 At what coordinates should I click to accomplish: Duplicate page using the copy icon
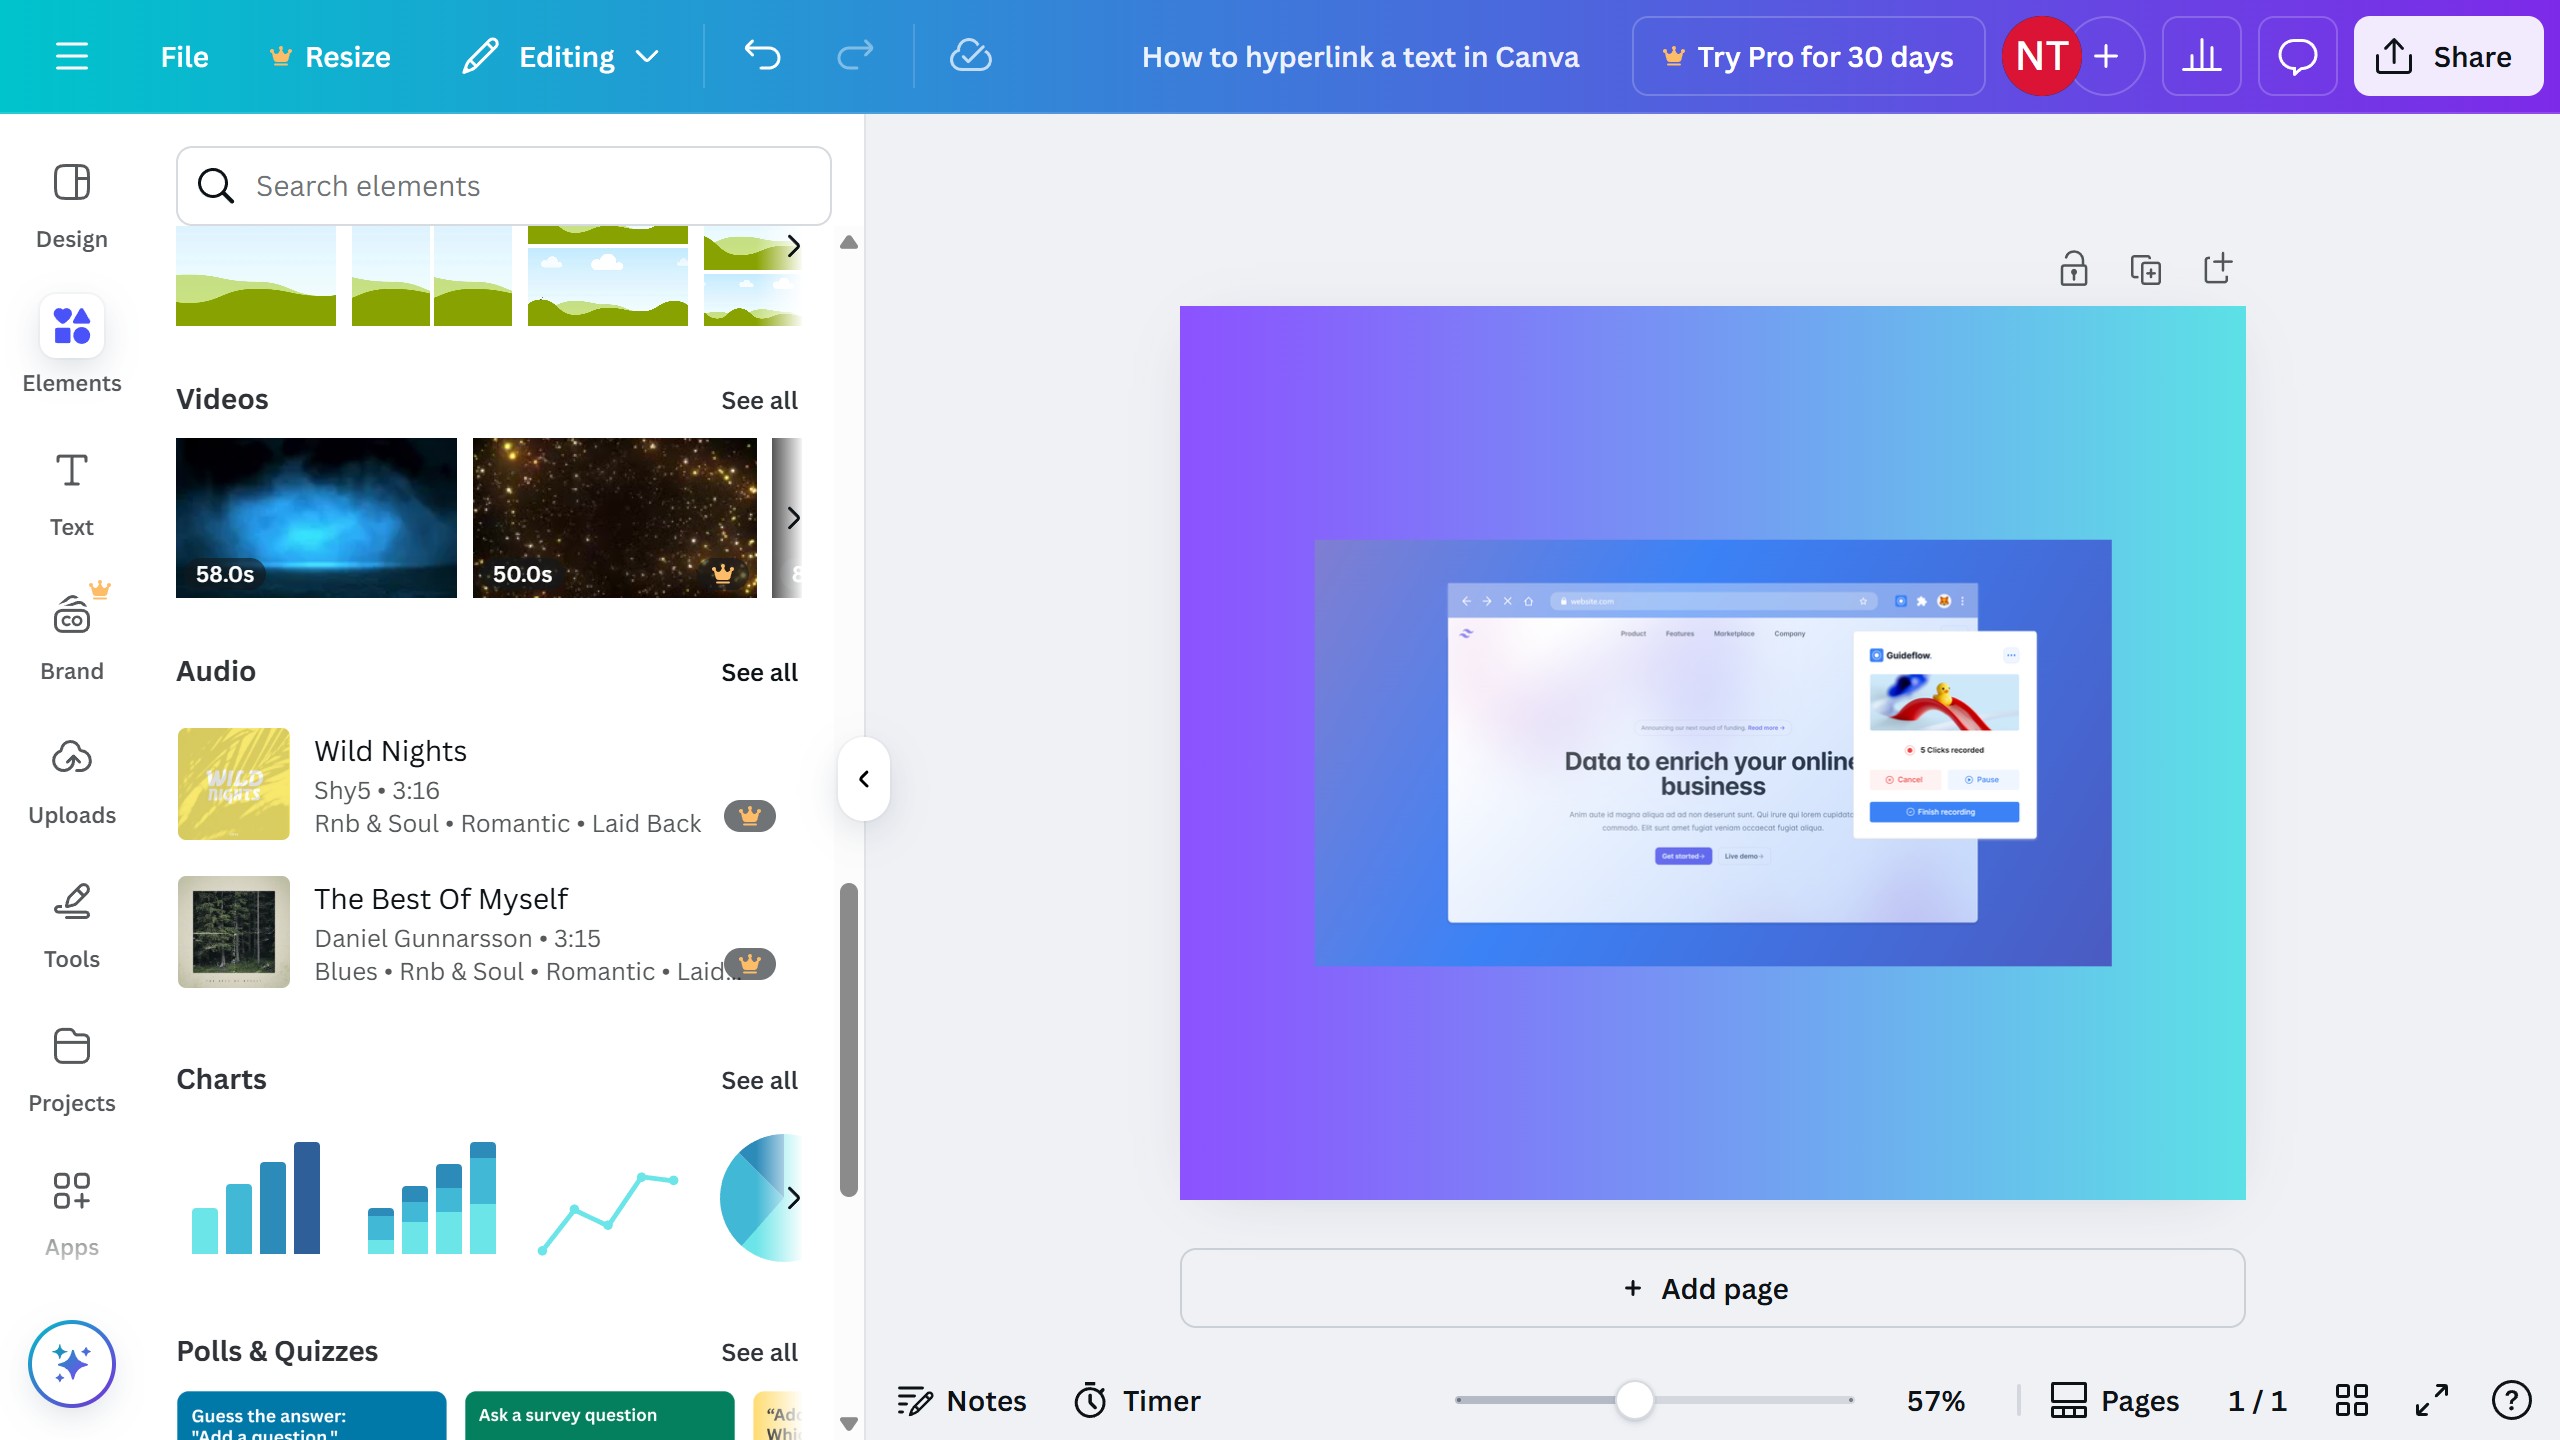tap(2145, 269)
